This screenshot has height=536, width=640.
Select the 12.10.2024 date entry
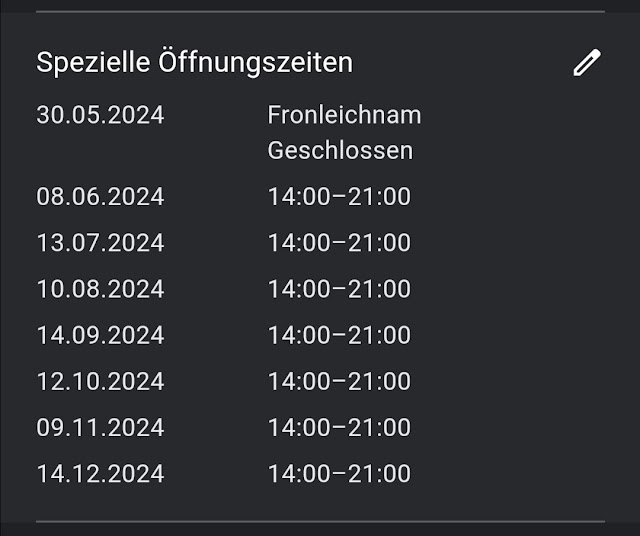tap(100, 381)
